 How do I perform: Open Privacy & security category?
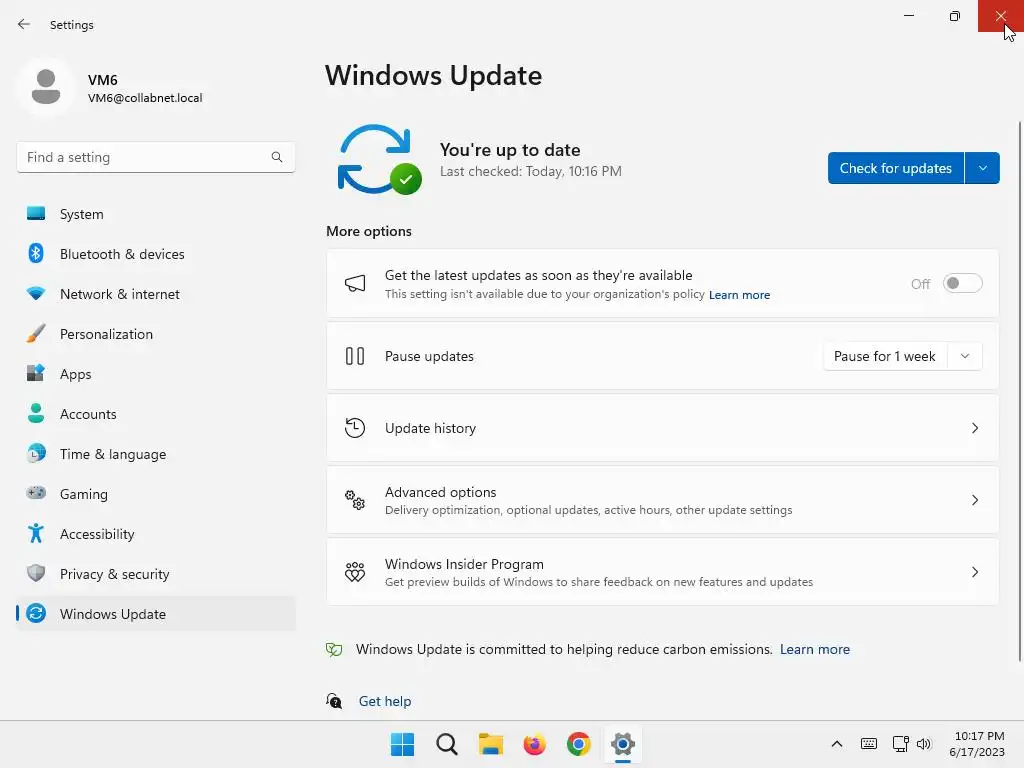coord(156,573)
